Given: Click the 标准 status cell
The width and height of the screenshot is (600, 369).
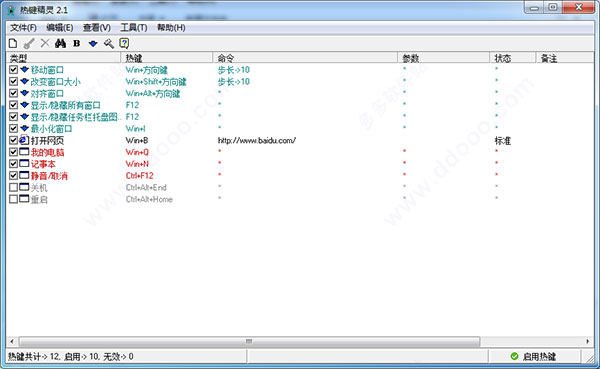Looking at the screenshot, I should point(502,140).
